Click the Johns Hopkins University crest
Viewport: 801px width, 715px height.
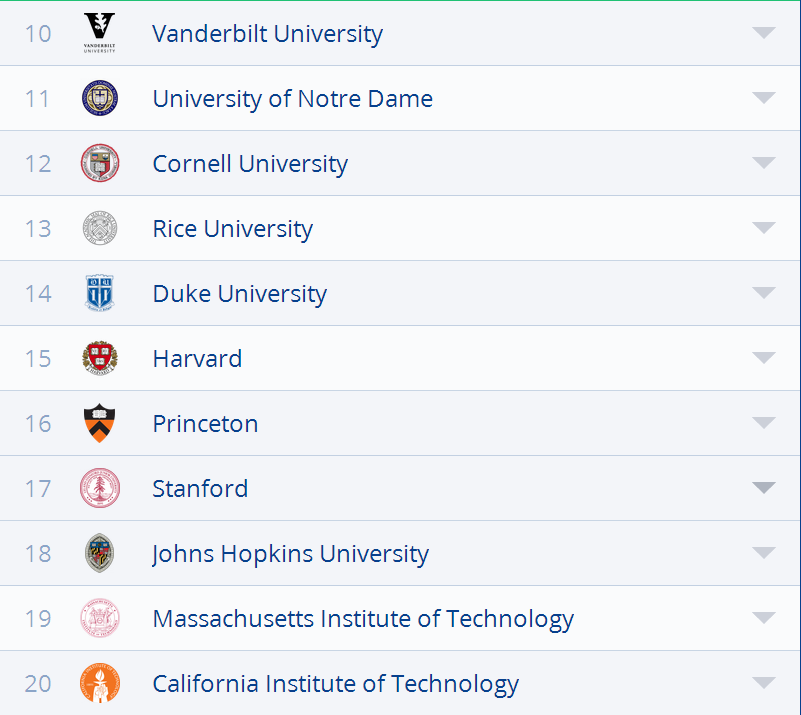pos(100,553)
